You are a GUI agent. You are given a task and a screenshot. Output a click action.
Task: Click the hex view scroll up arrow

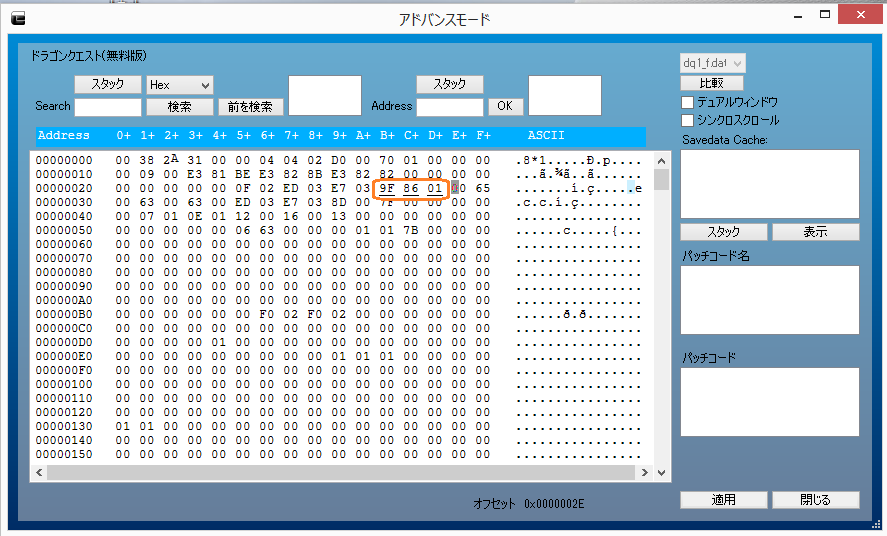[x=661, y=160]
